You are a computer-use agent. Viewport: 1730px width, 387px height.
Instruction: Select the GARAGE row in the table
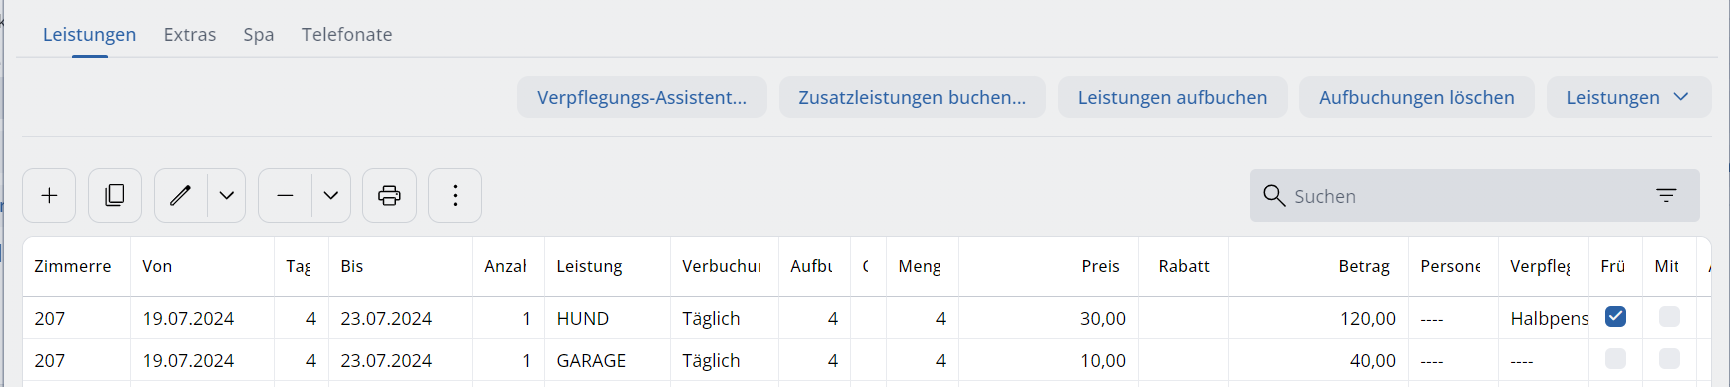[867, 360]
